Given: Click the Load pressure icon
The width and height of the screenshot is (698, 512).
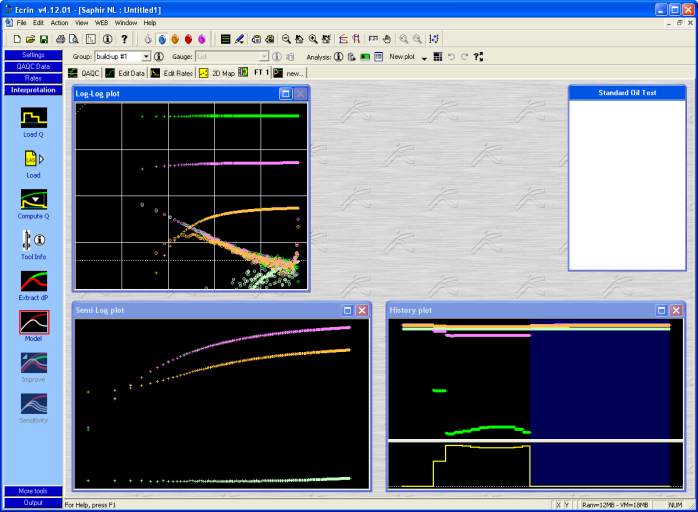Looking at the screenshot, I should point(33,158).
